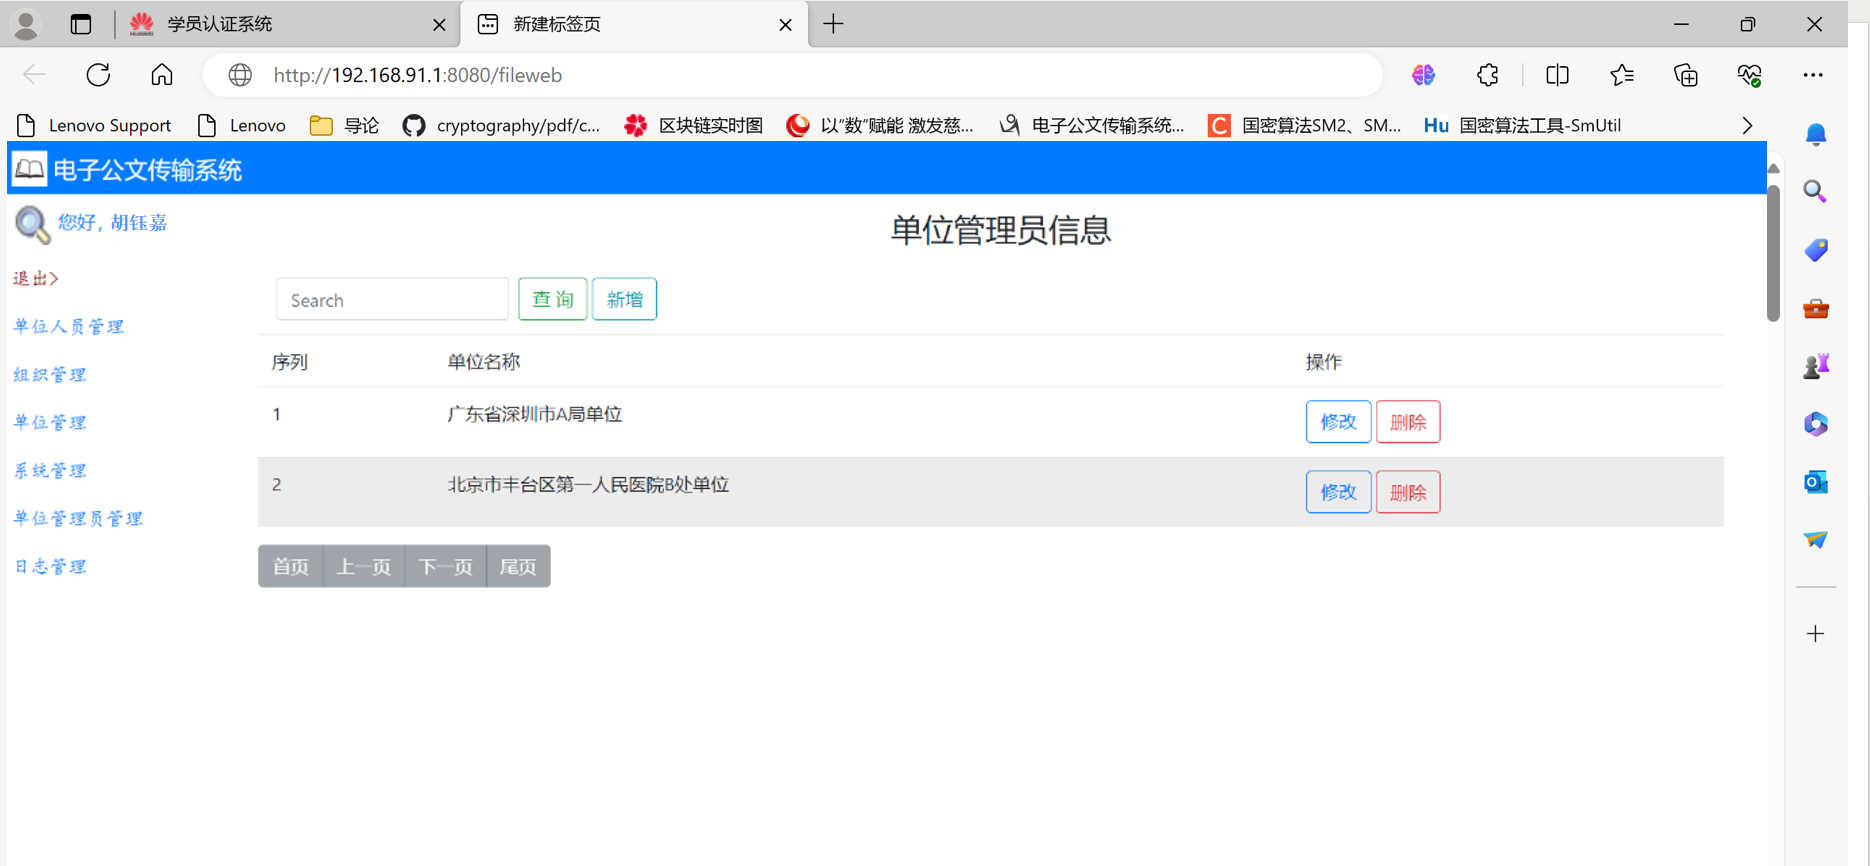Add a sidebar app with plus icon
1870x866 pixels.
click(1816, 633)
